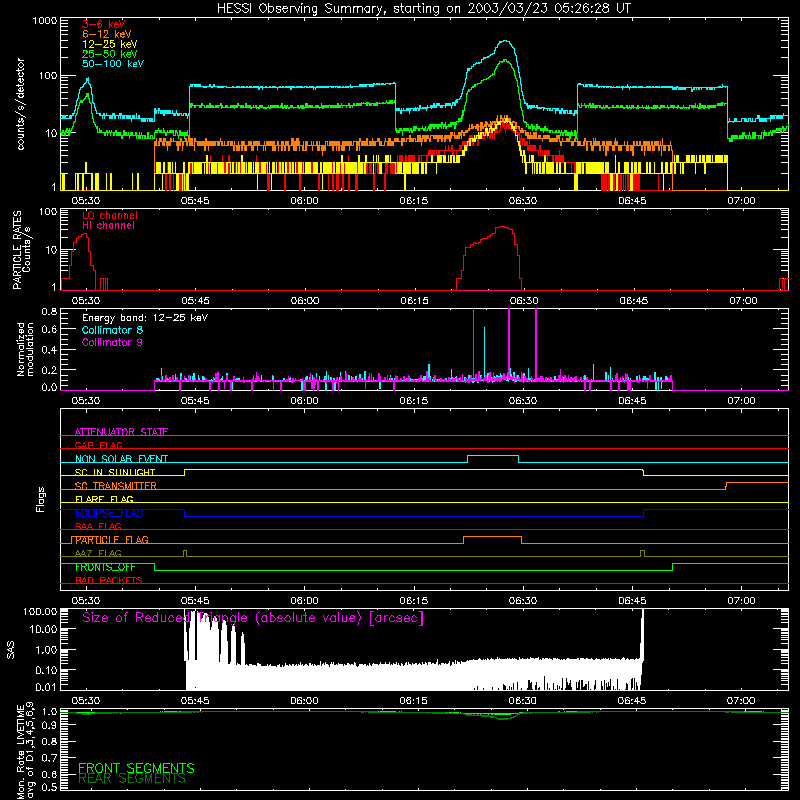Click the 0.8 tick on modulation axis
Screen dimensions: 800x800
coord(49,311)
